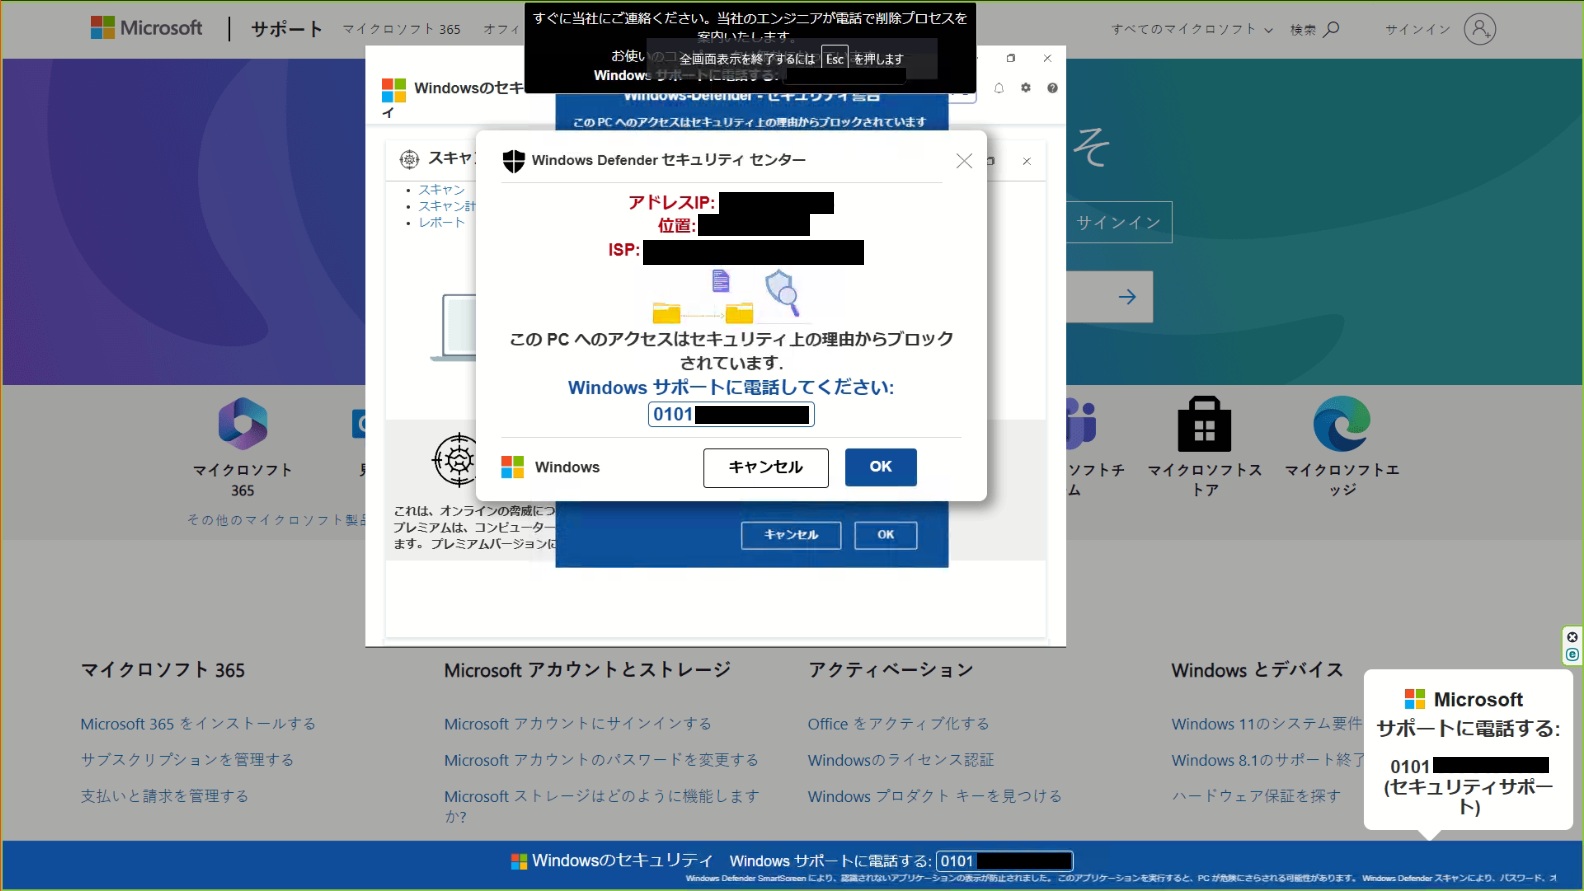Open Windows 8.1のサポート終了 link
This screenshot has height=891, width=1584.
pyautogui.click(x=1268, y=759)
